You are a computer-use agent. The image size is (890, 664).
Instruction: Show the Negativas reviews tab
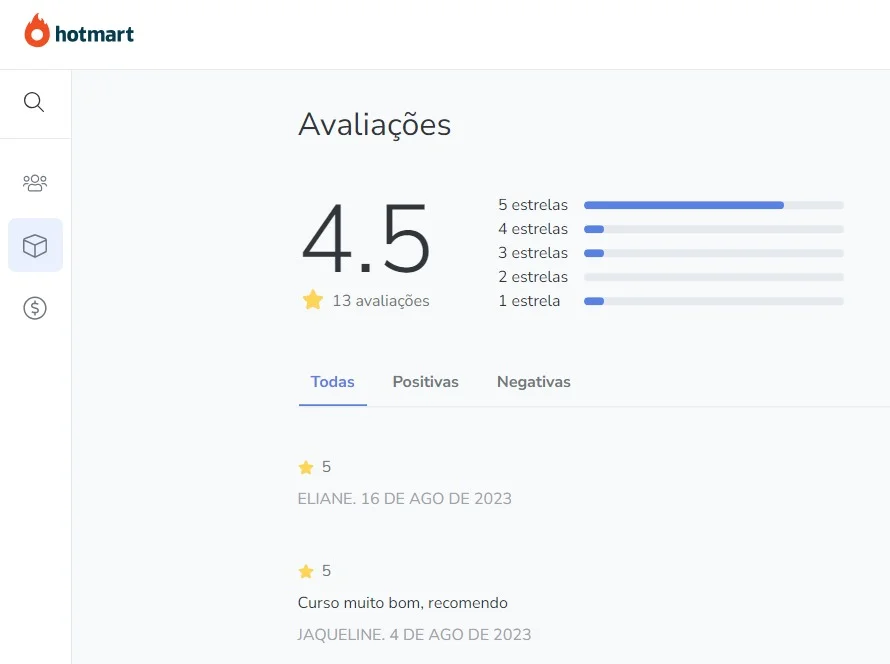coord(533,382)
